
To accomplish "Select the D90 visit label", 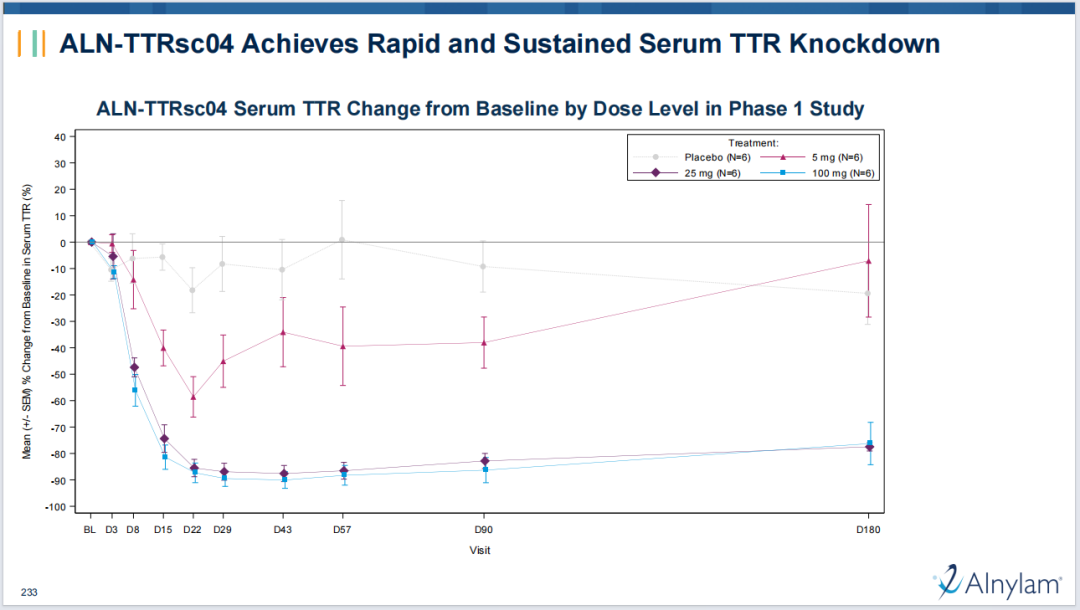I will point(484,528).
